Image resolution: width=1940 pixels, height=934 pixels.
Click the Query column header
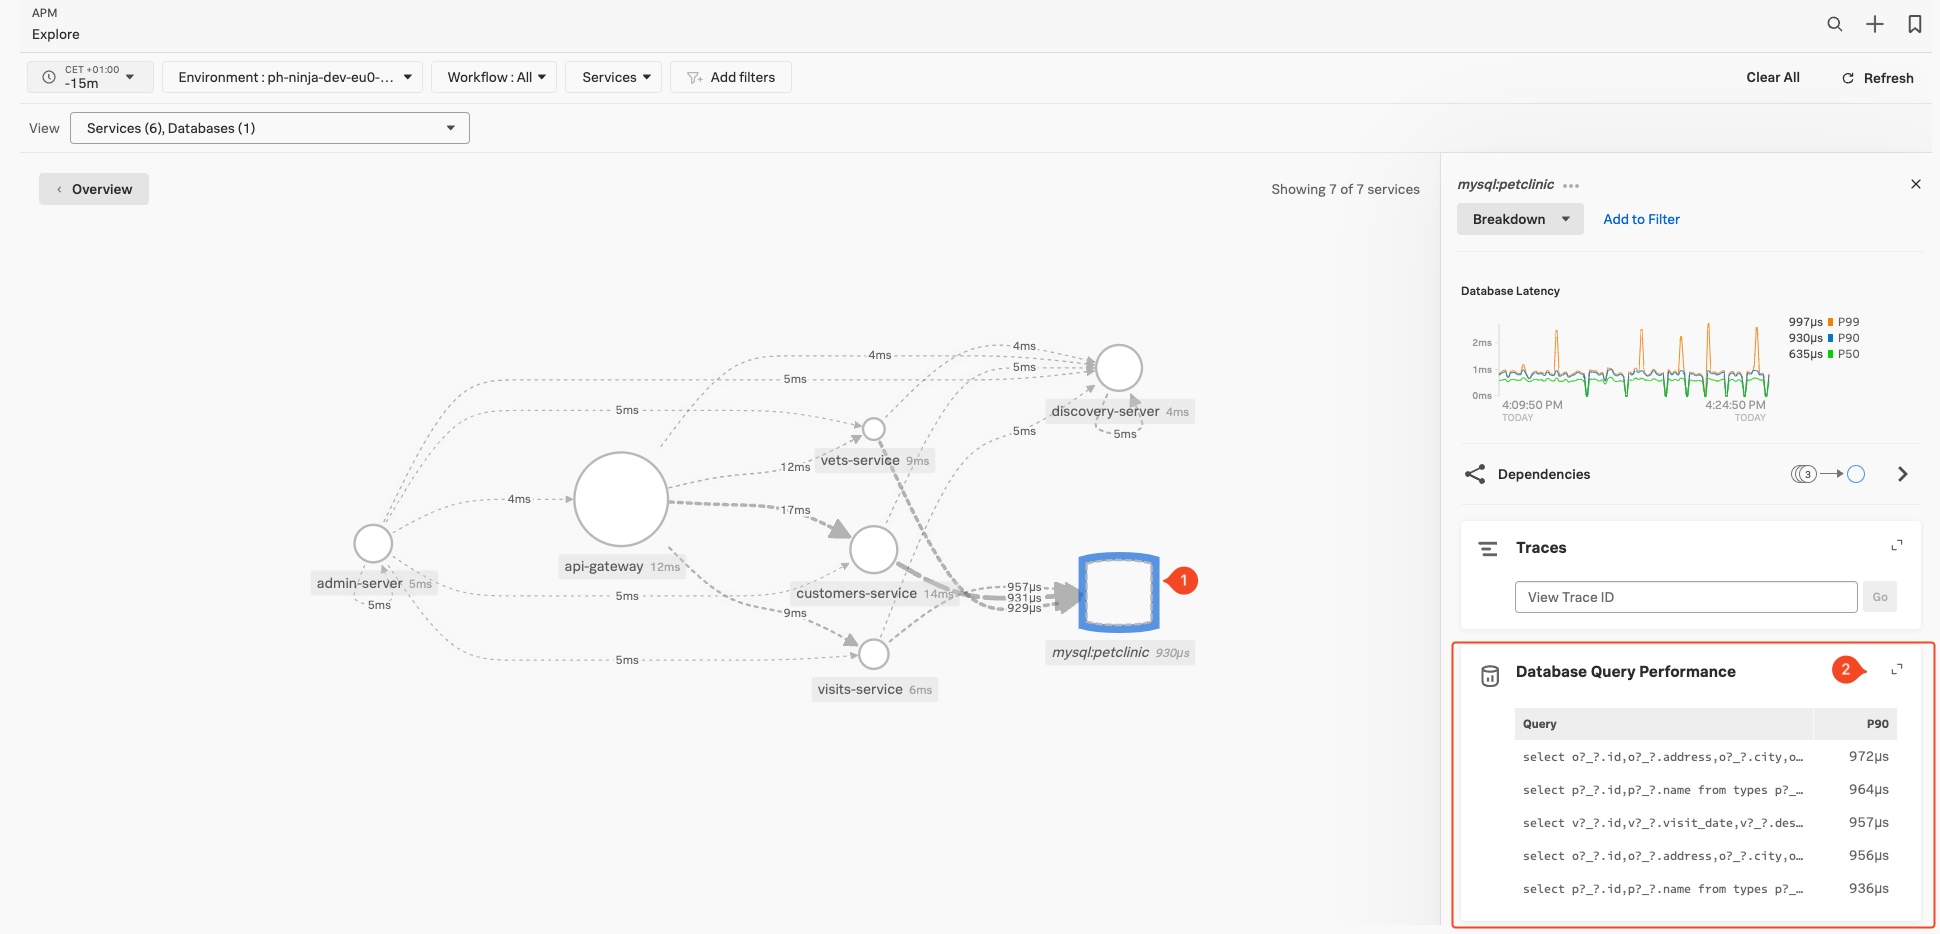(1663, 724)
